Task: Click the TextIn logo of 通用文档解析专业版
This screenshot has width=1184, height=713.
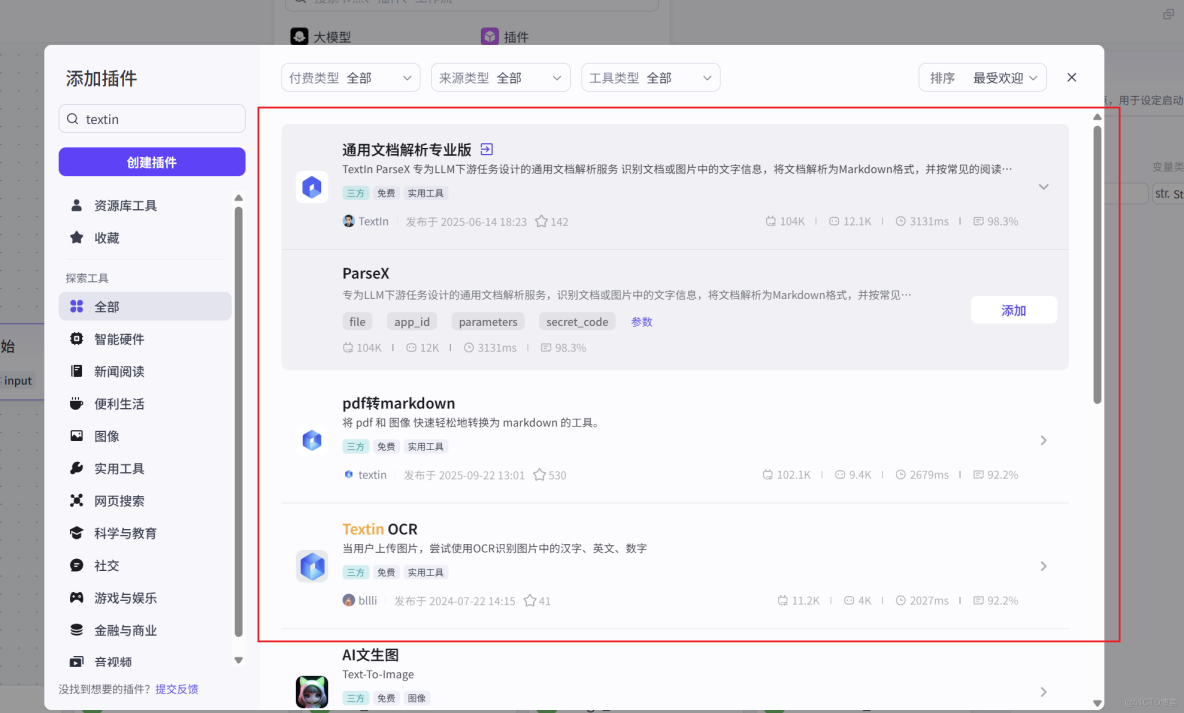Action: [x=312, y=186]
